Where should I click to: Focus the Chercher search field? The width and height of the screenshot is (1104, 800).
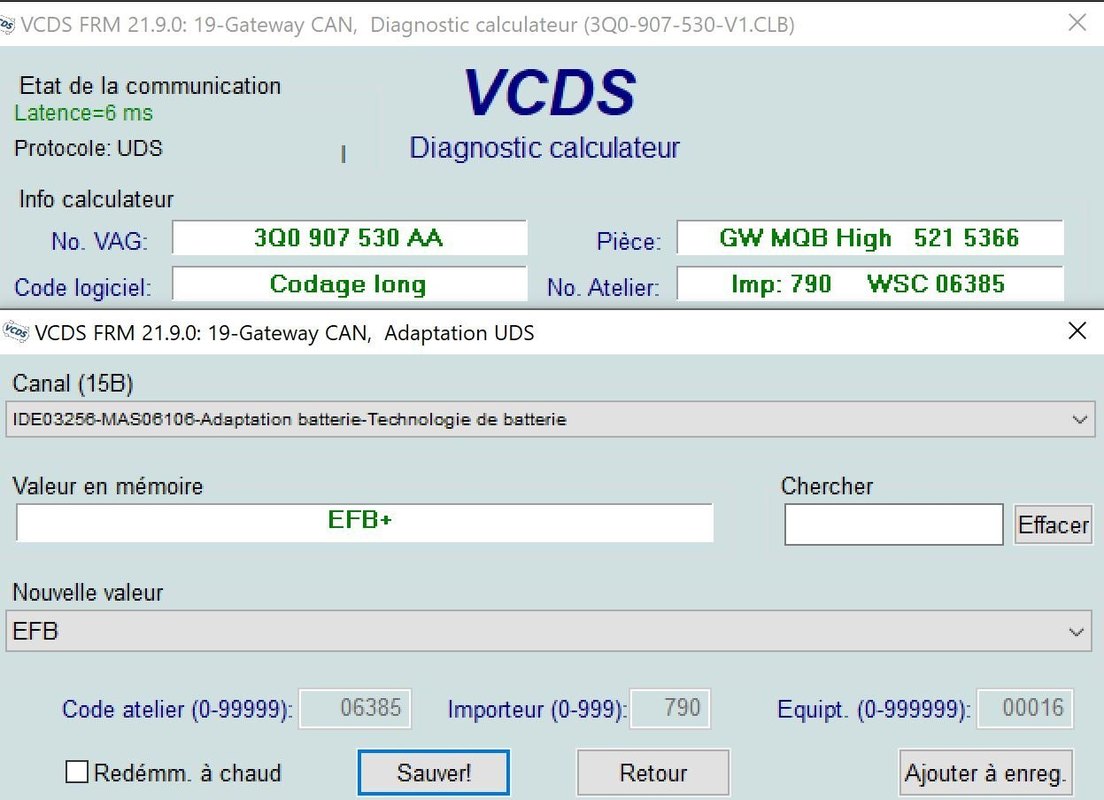coord(893,525)
